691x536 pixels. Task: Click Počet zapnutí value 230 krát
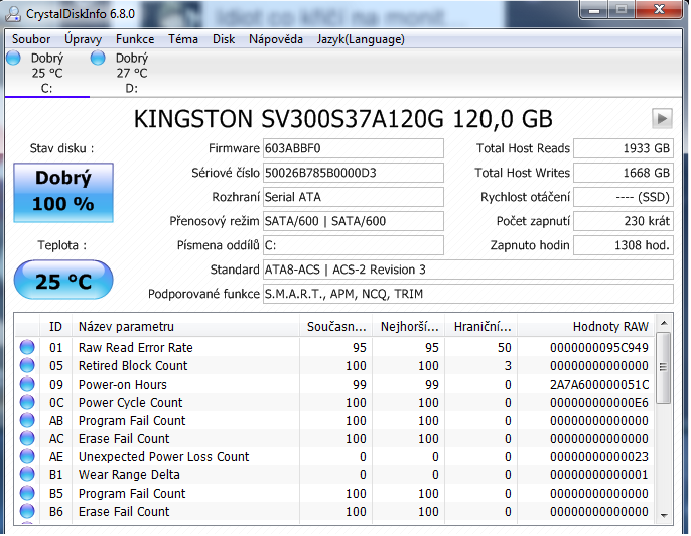pos(623,221)
